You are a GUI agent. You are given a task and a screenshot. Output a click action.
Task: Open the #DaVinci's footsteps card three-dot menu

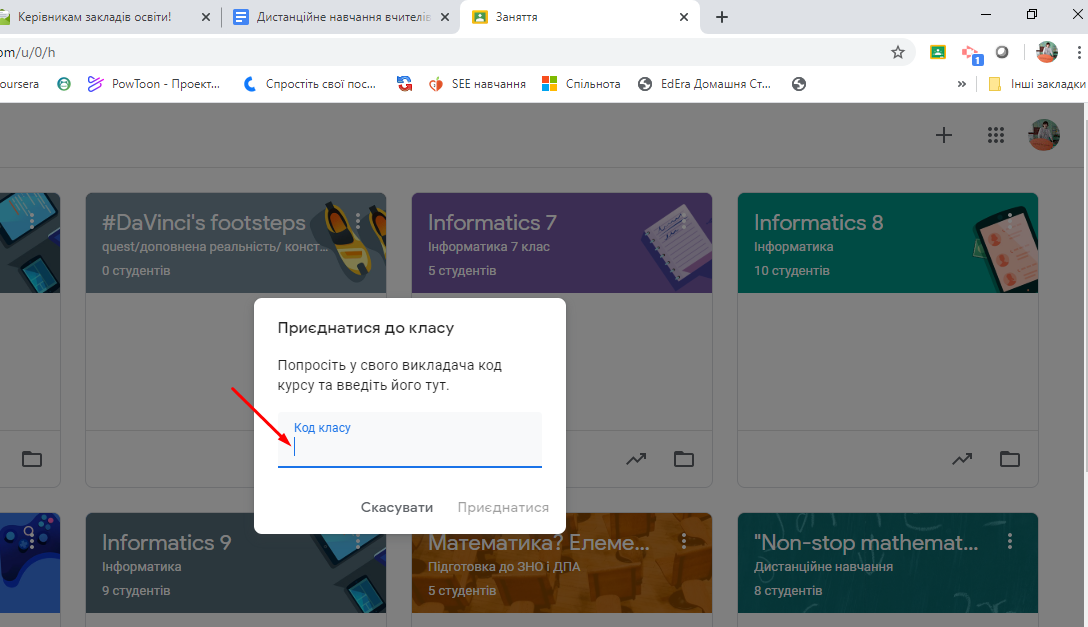[x=358, y=221]
